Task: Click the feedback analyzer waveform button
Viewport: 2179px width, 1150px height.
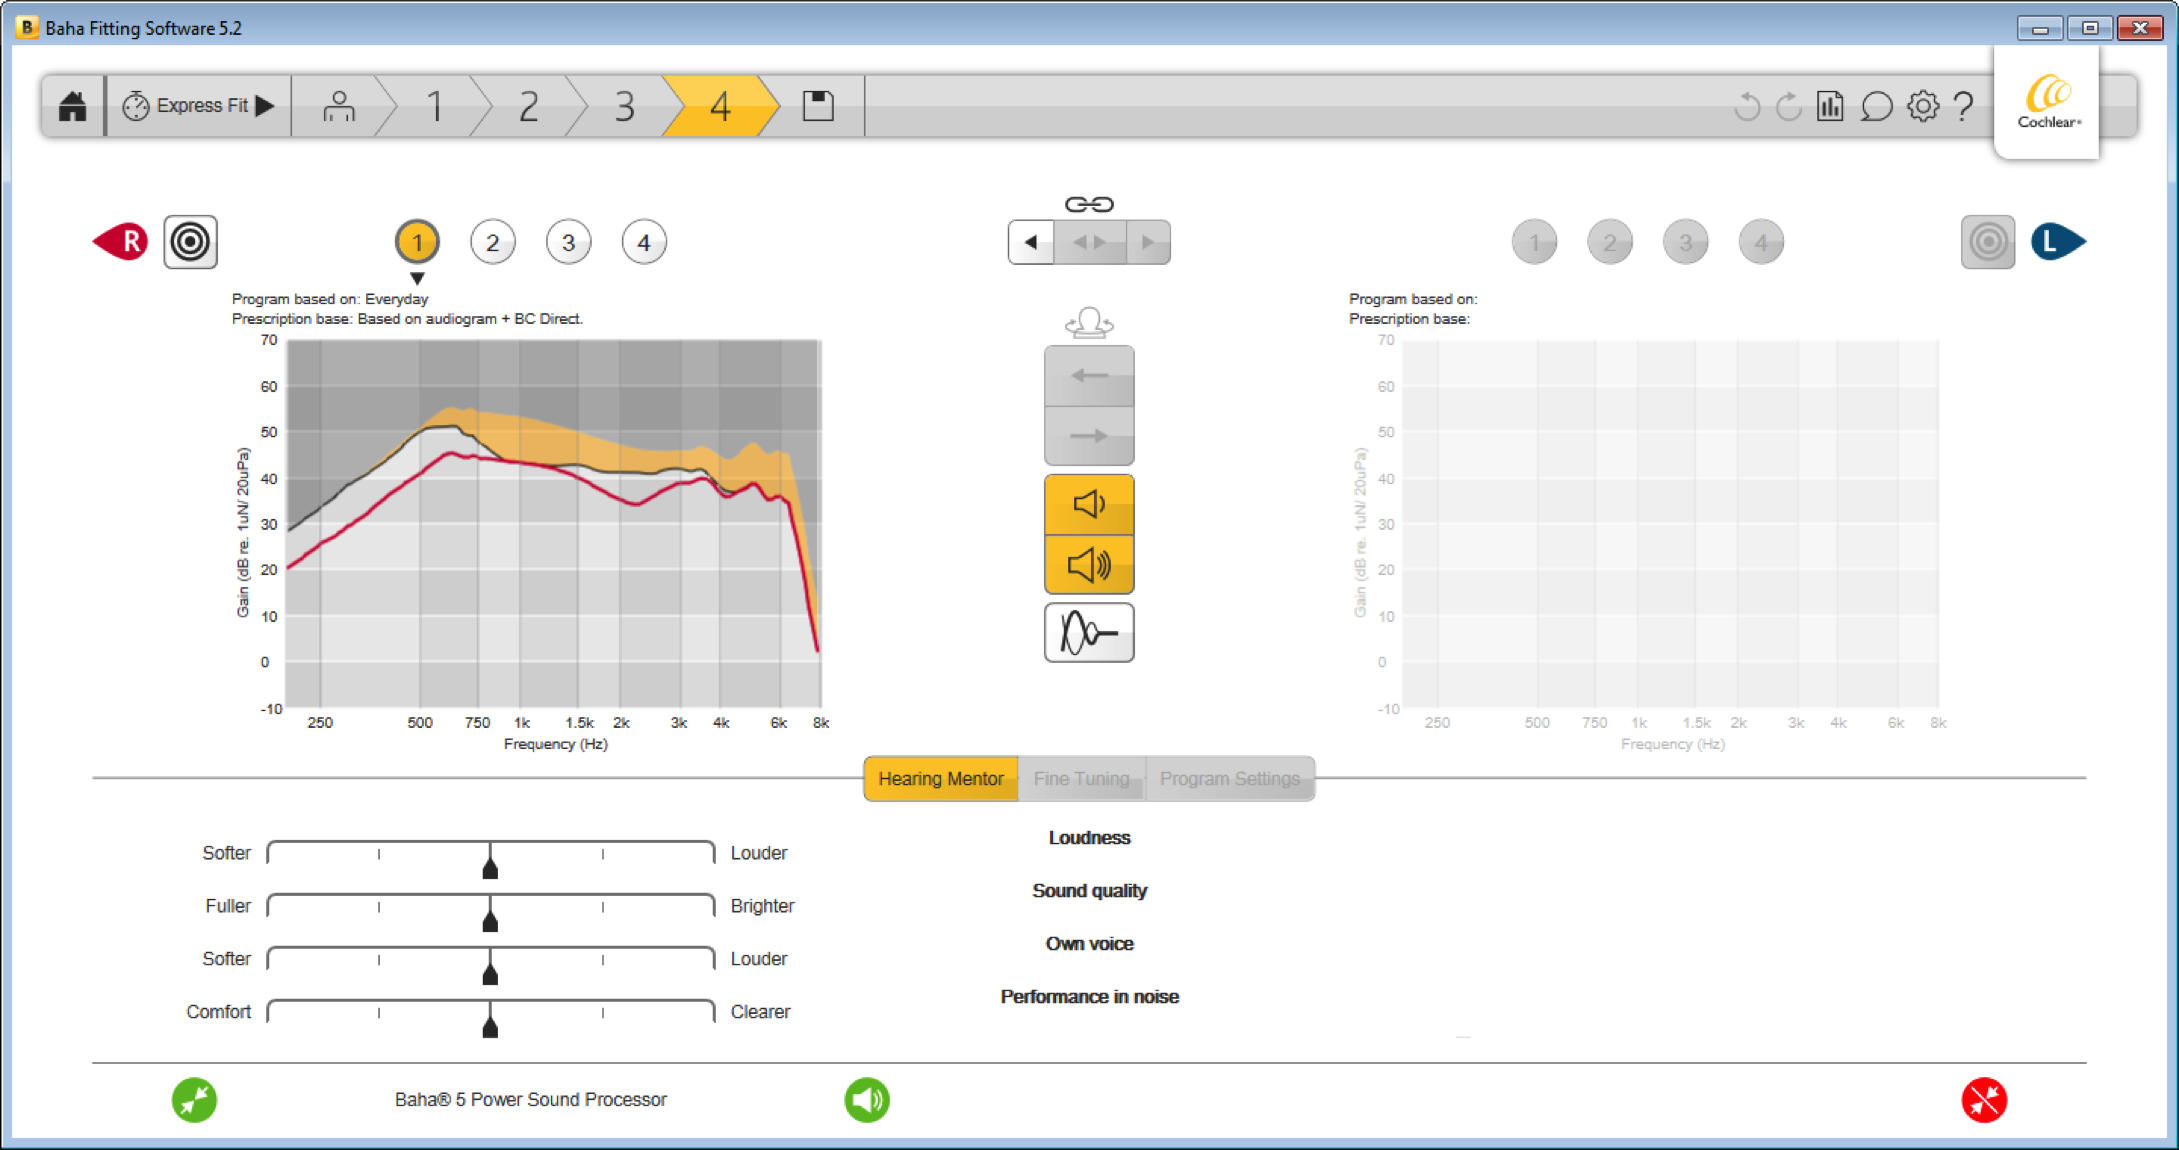Action: click(x=1089, y=632)
